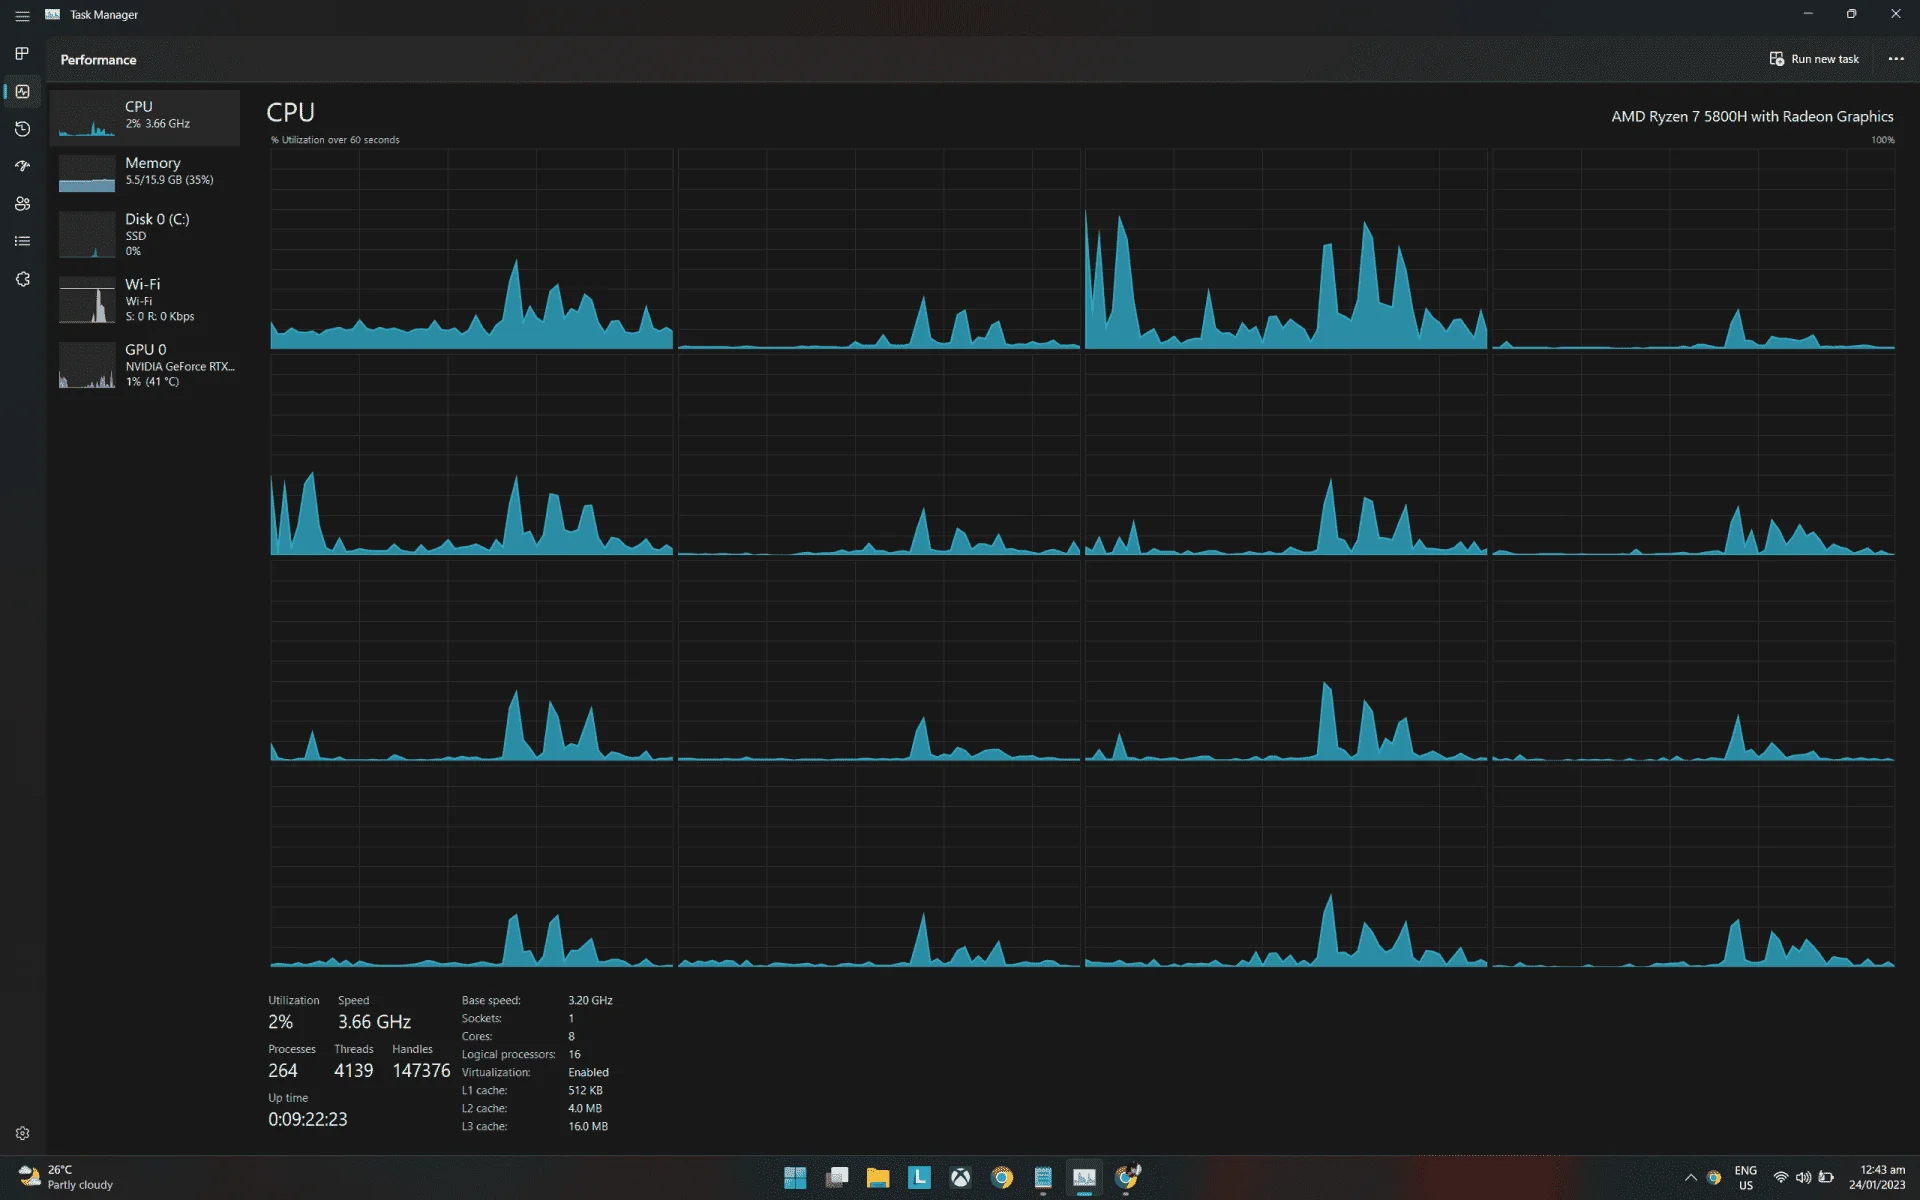Click the Run new task button
This screenshot has width=1920, height=1200.
(1814, 59)
